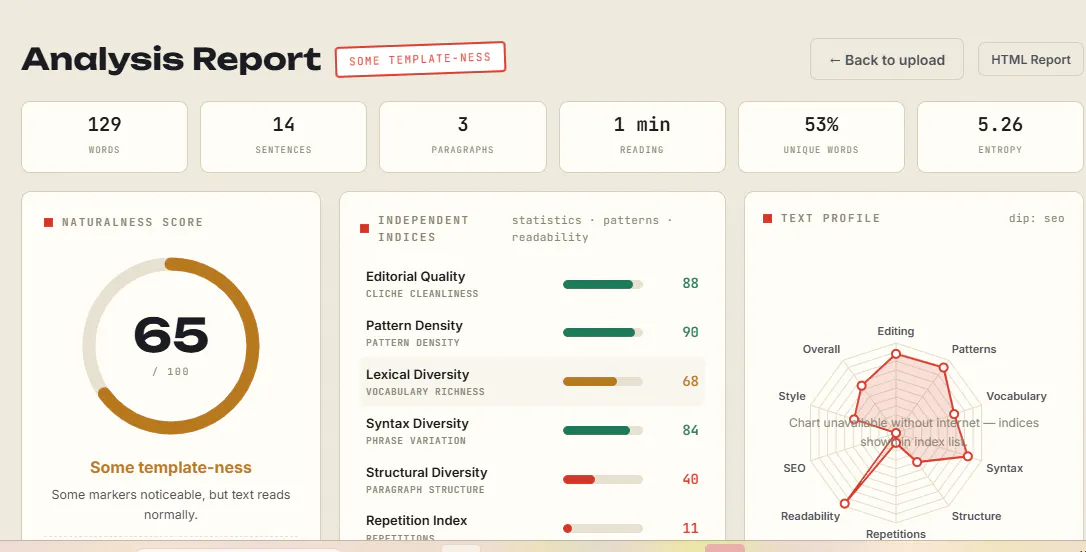The height and width of the screenshot is (552, 1086).
Task: Select the 3 Paragraphs stat card
Action: 463,136
